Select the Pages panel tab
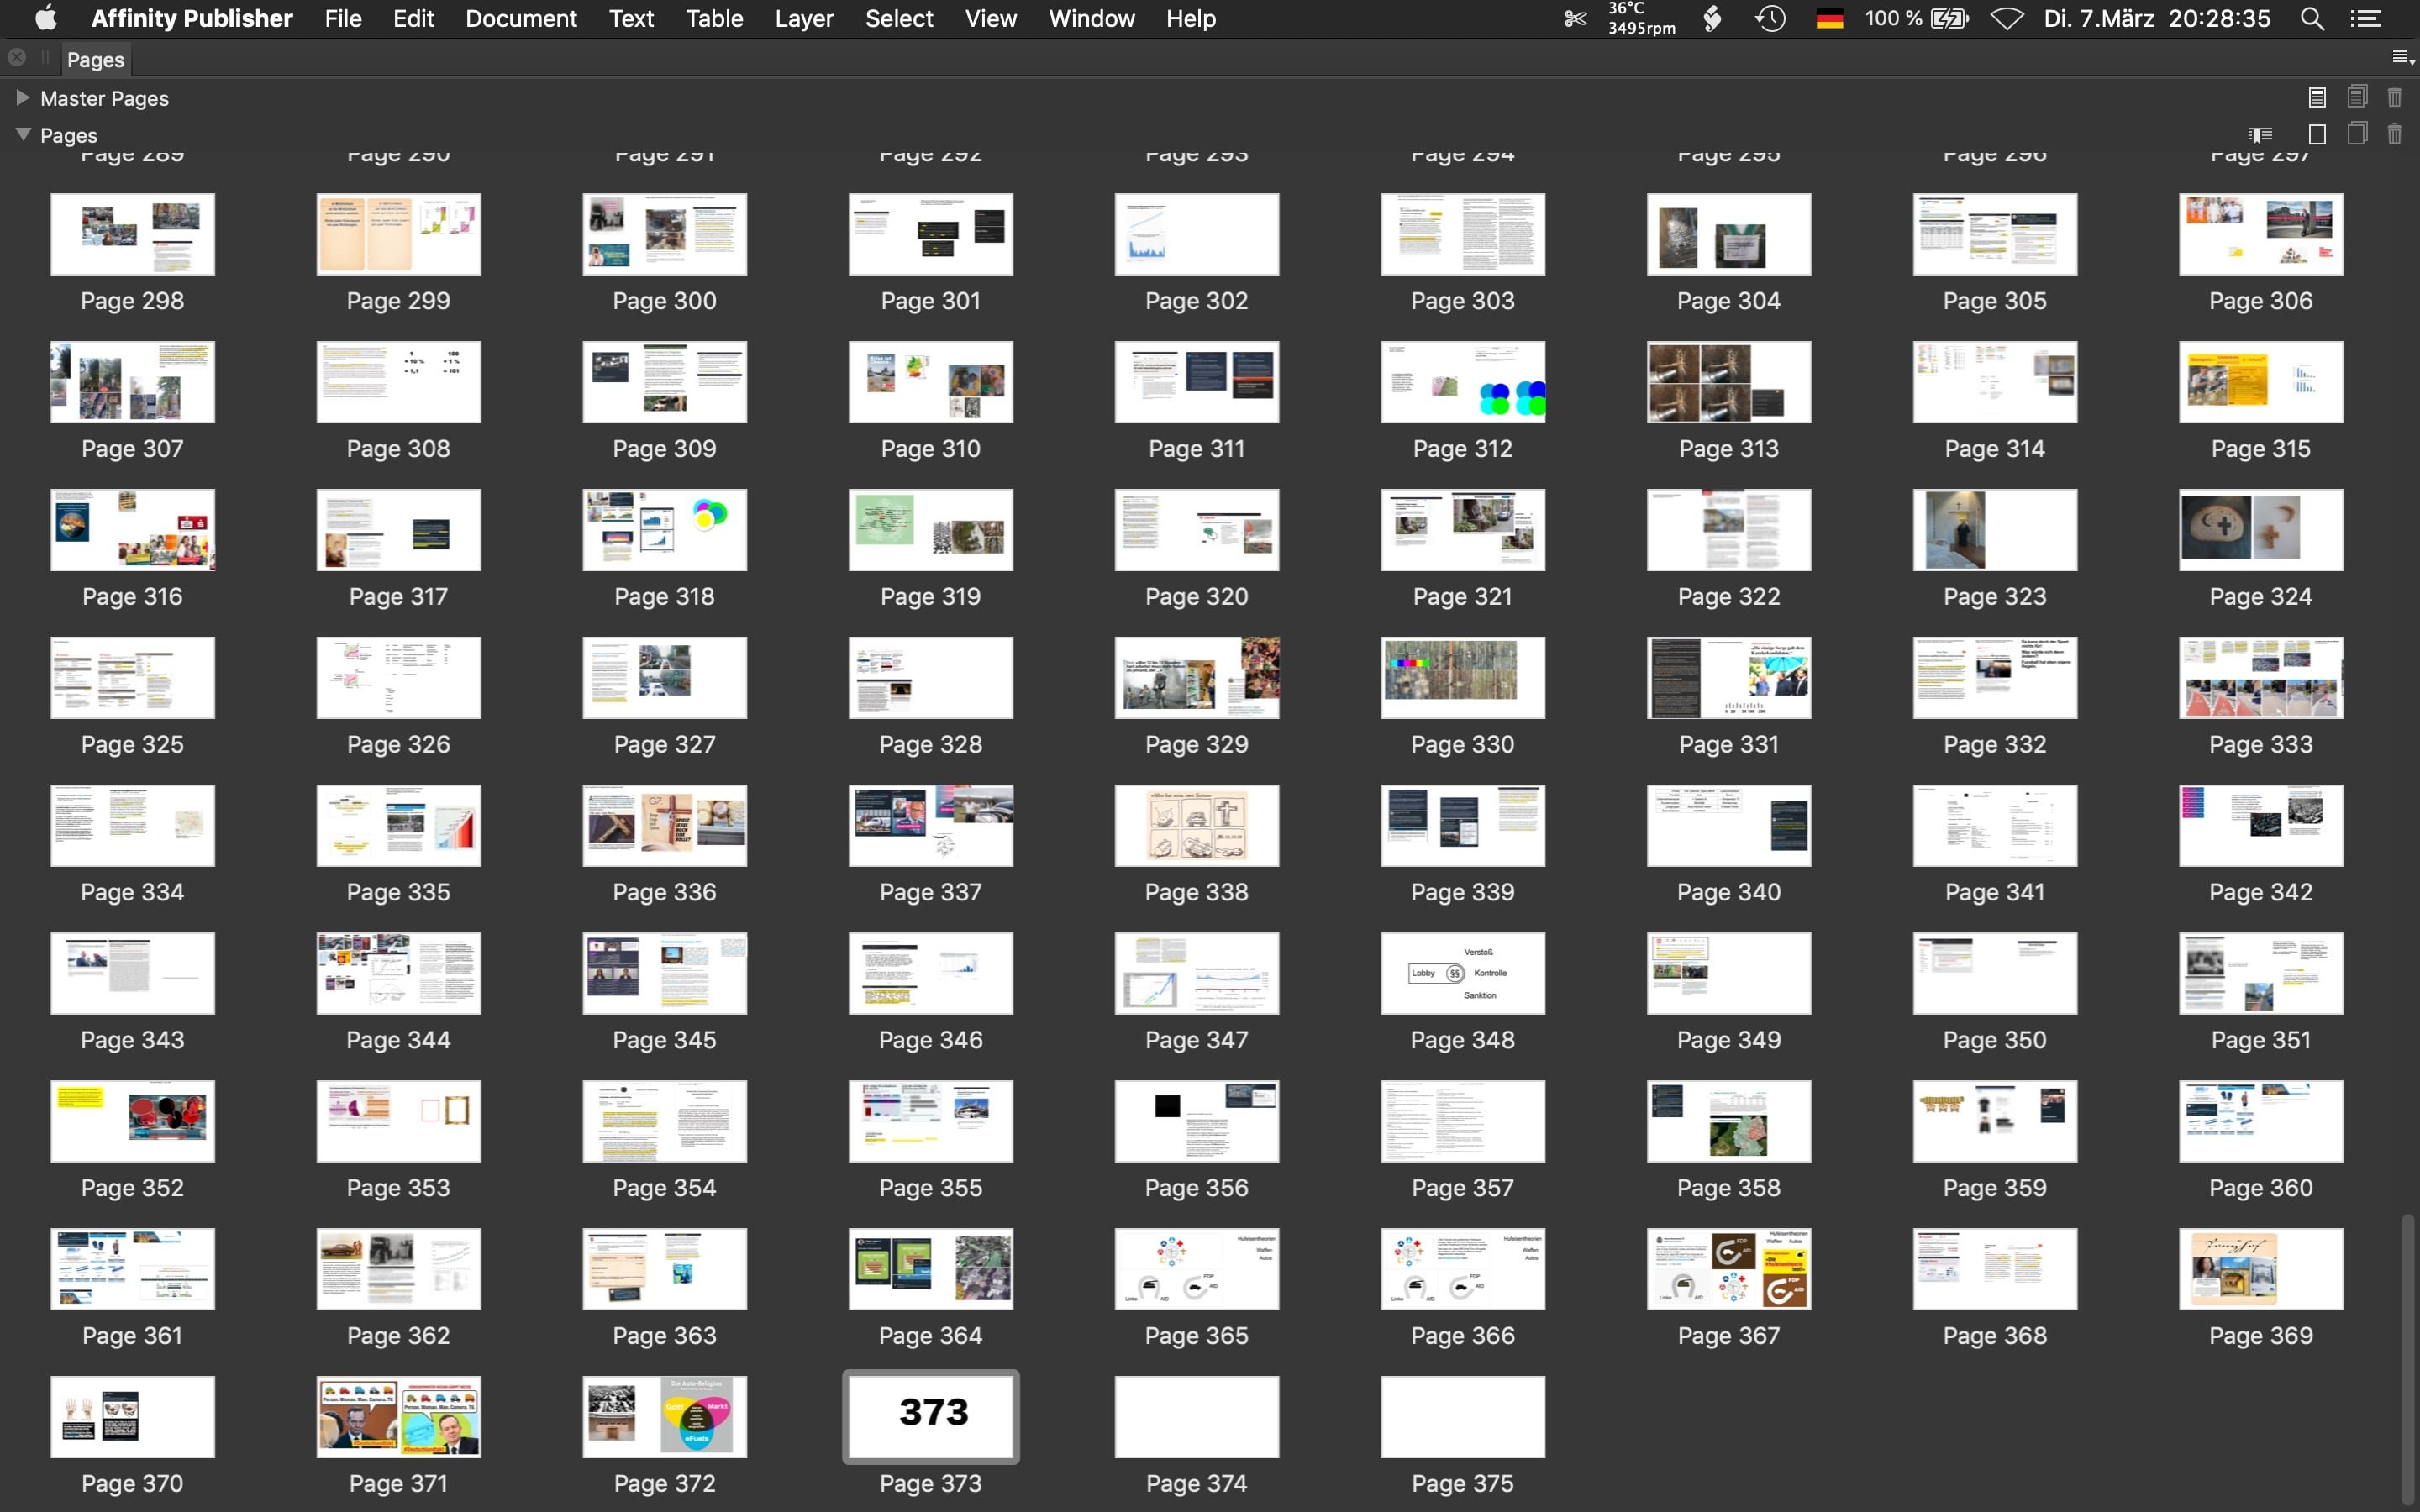This screenshot has width=2420, height=1512. [x=95, y=59]
